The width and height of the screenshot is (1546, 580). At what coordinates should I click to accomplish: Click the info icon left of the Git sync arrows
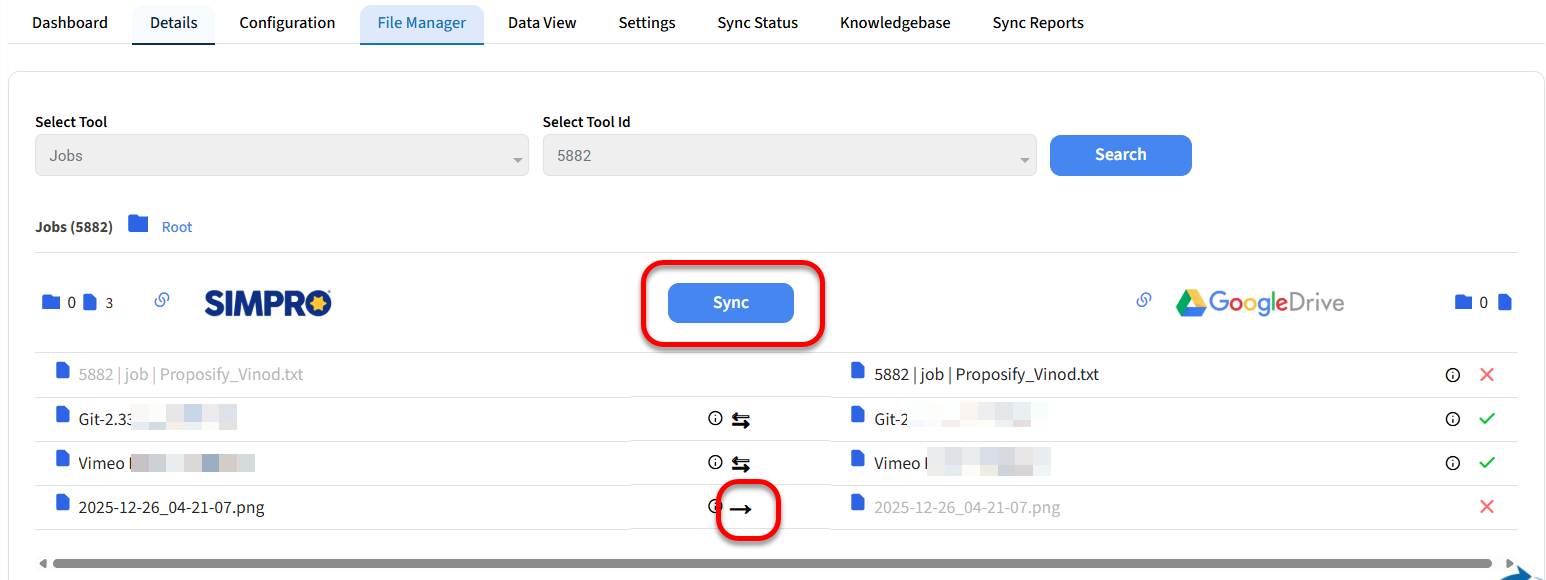tap(714, 419)
